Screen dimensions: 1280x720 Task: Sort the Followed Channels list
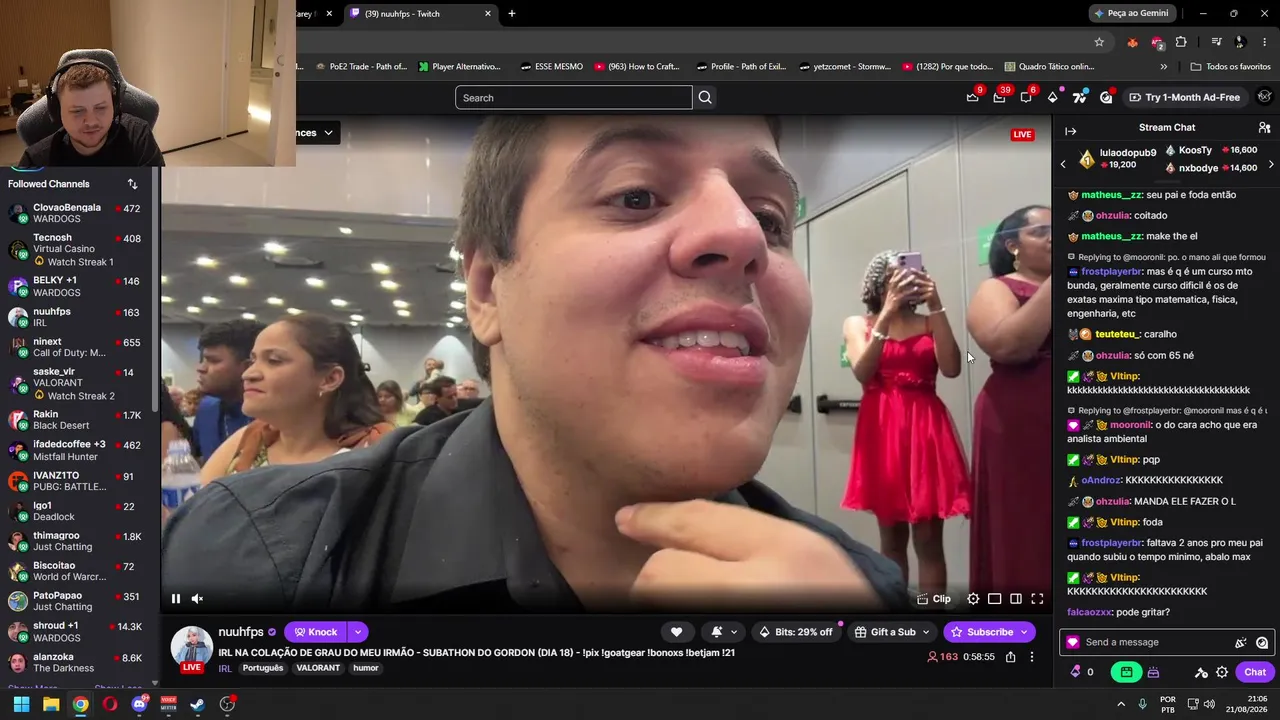tap(132, 184)
